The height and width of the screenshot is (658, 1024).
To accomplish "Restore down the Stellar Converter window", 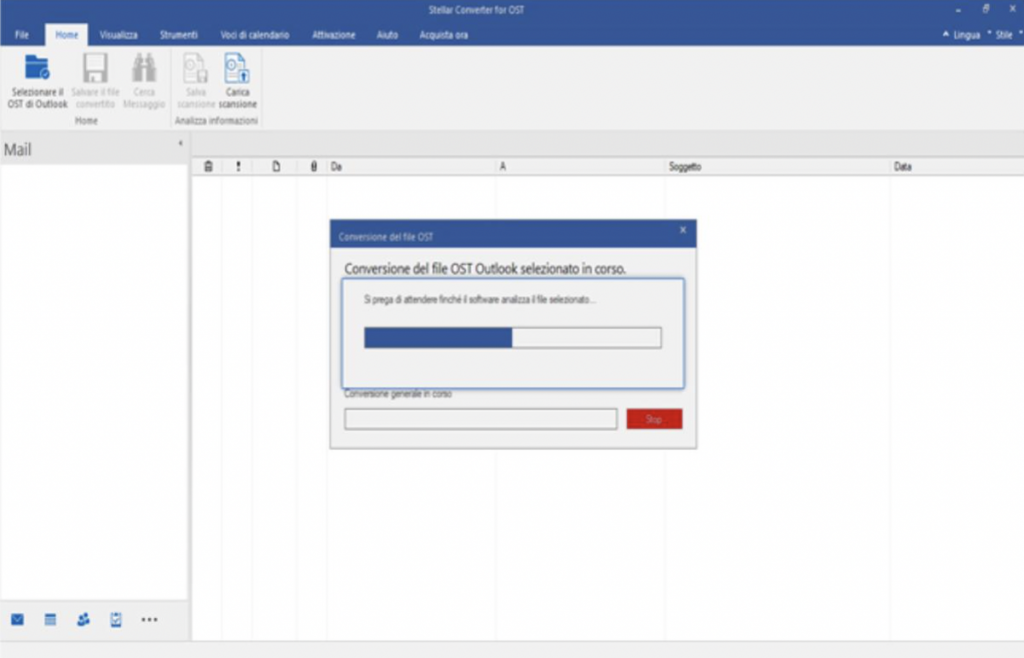I will pos(985,9).
